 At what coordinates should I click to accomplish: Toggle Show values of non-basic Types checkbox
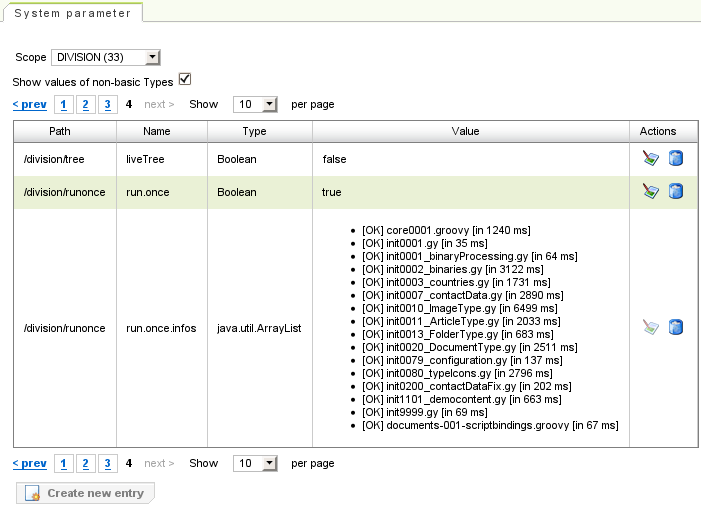point(184,80)
